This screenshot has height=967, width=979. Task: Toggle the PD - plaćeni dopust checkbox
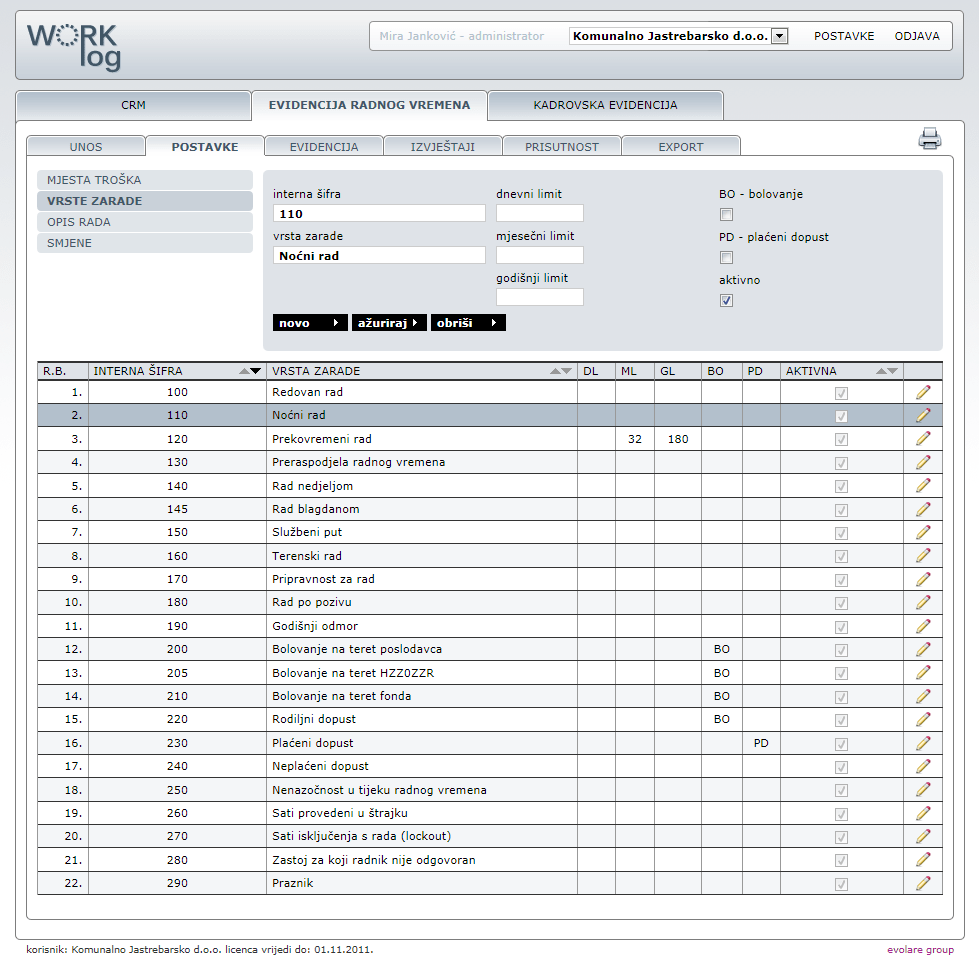coord(726,257)
